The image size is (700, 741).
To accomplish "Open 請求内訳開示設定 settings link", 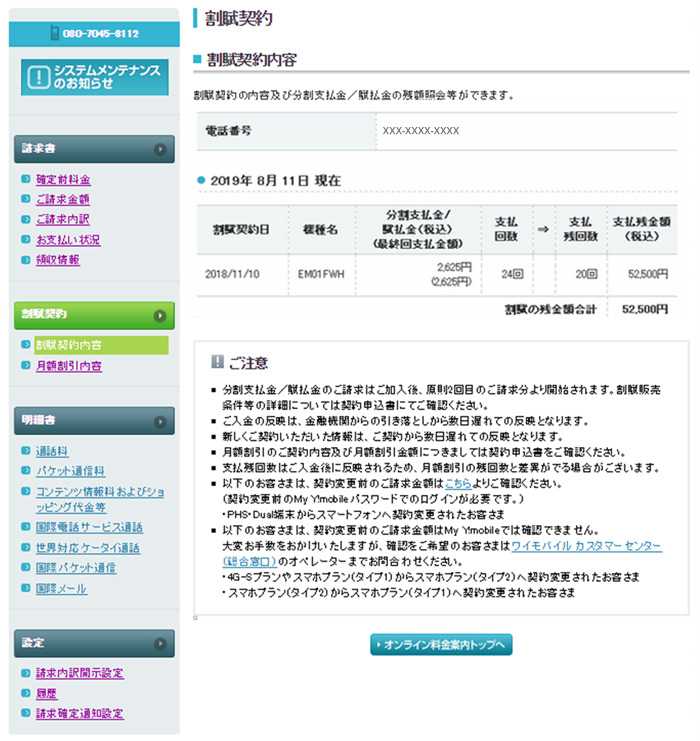I will (80, 673).
